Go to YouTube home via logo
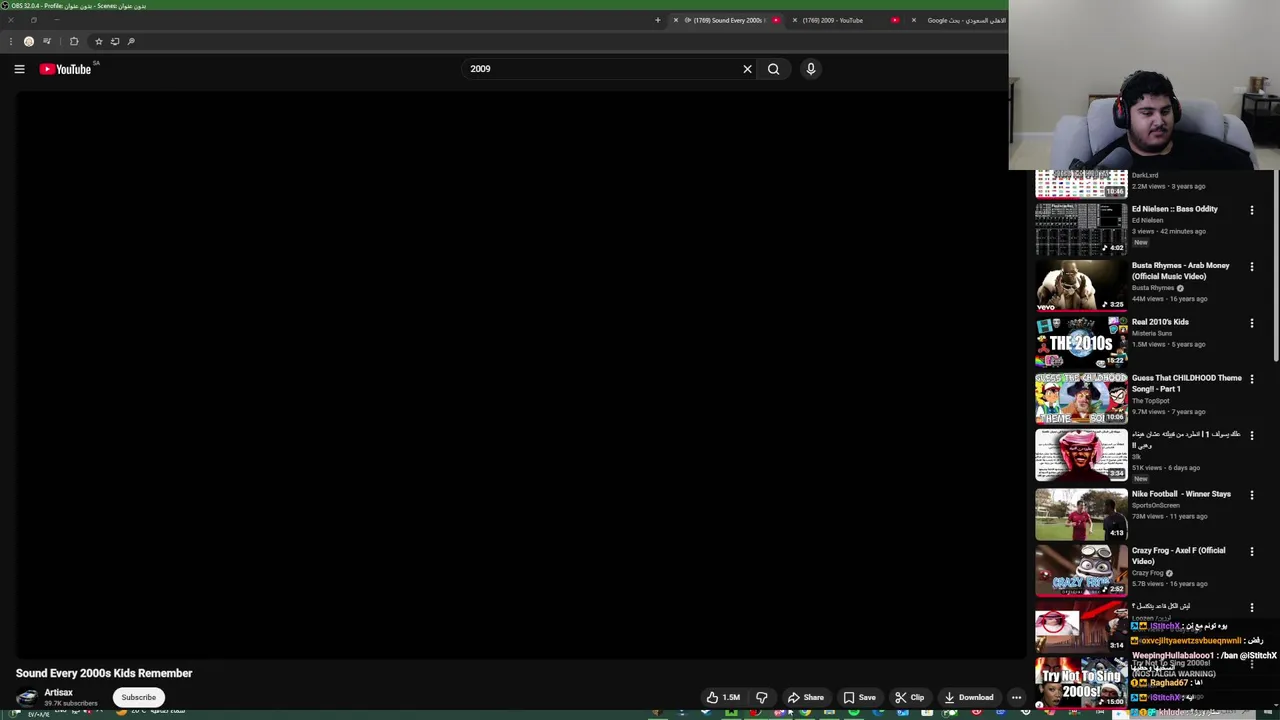The image size is (1280, 720). tap(65, 69)
